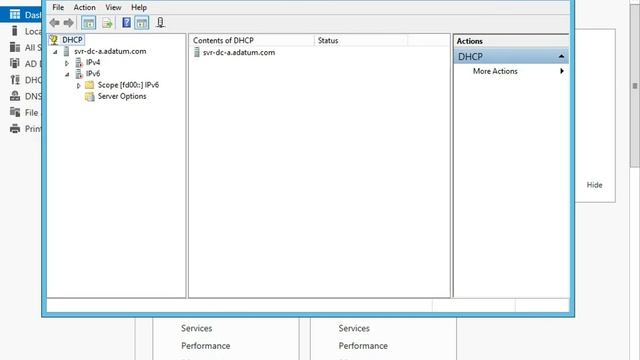The width and height of the screenshot is (640, 360).
Task: Click Print Services icon in Server Manager sidebar
Action: (x=15, y=129)
